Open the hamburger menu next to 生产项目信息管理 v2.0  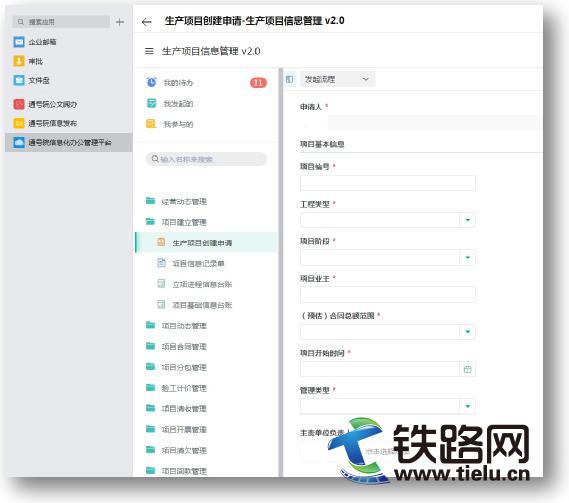point(149,51)
